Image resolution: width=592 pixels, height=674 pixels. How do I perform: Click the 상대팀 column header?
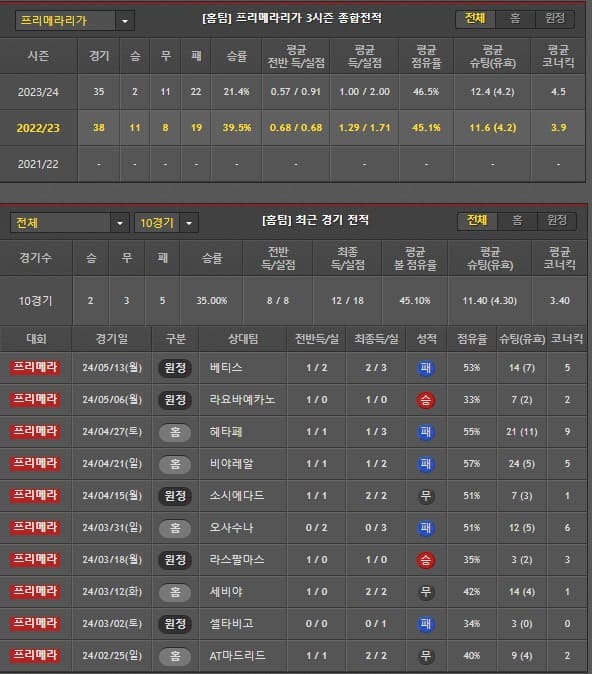point(243,339)
